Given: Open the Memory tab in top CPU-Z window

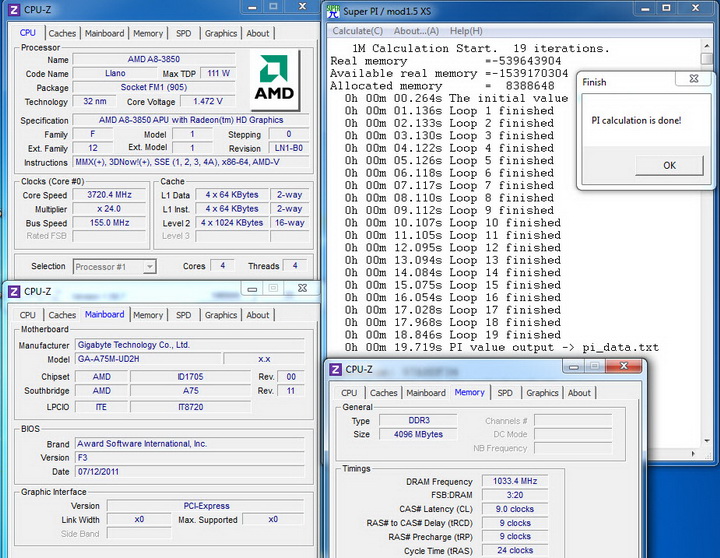Looking at the screenshot, I should (148, 33).
